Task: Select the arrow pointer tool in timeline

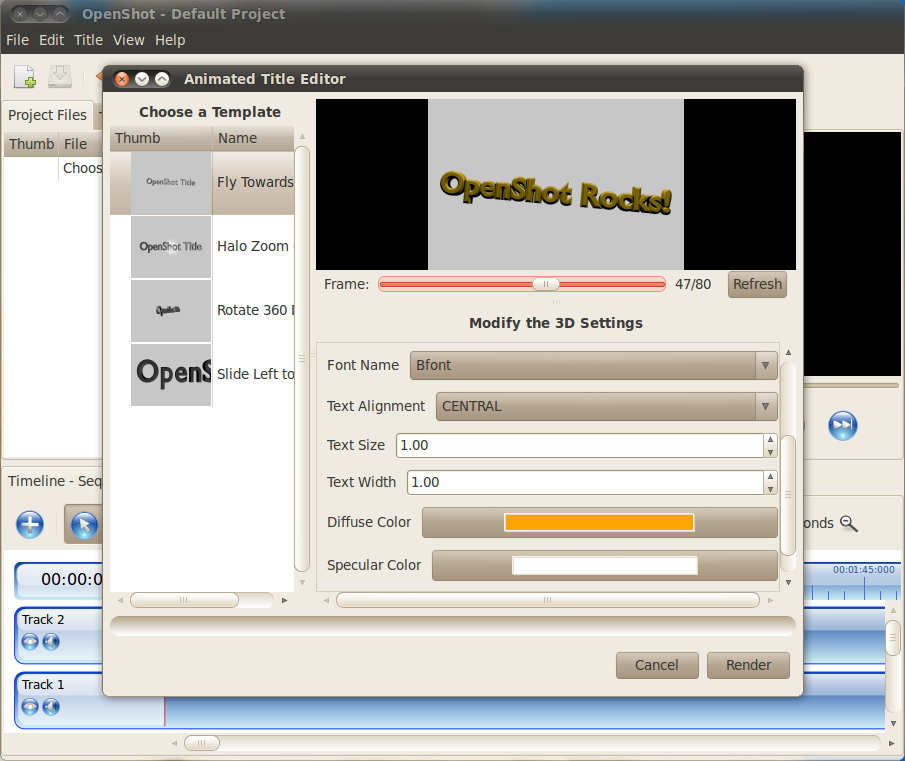Action: pos(84,524)
